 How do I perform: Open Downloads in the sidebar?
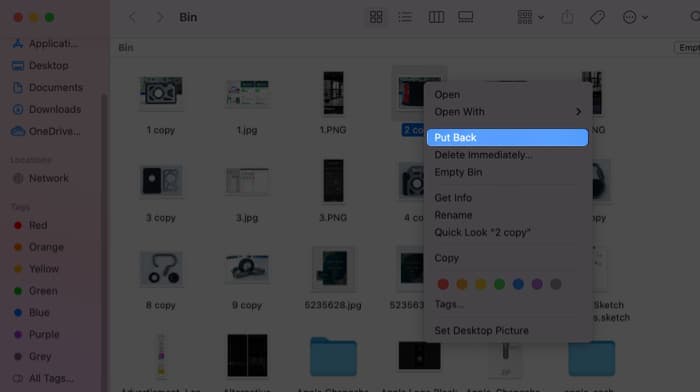pos(47,109)
